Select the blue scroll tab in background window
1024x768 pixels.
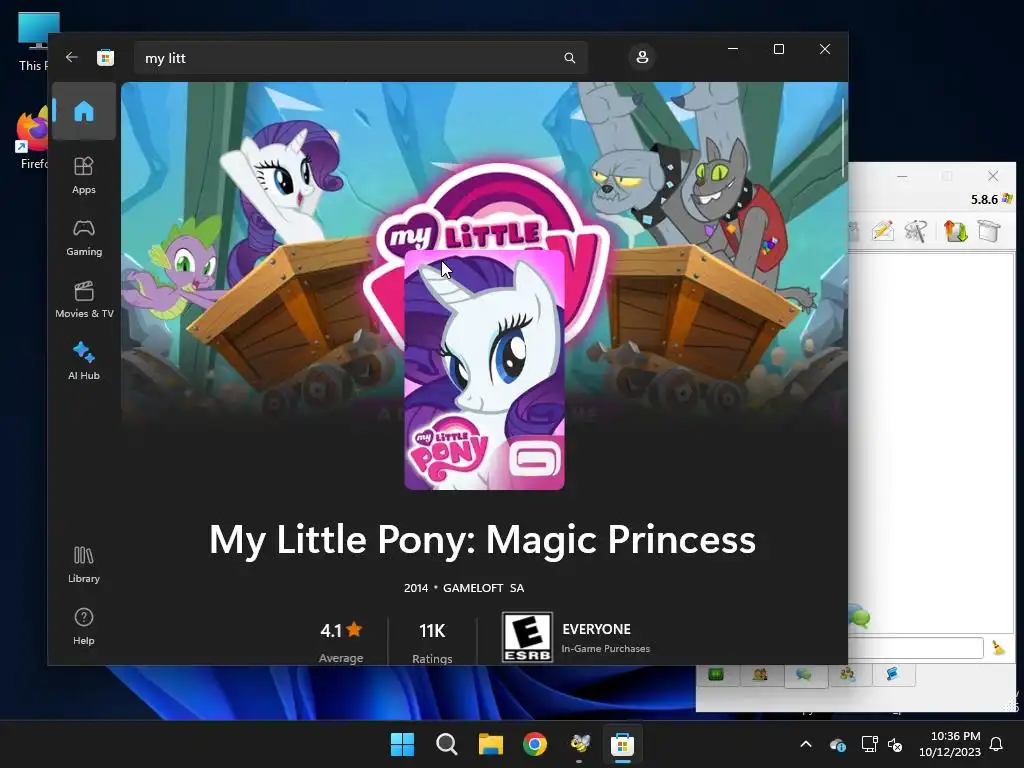[892, 675]
